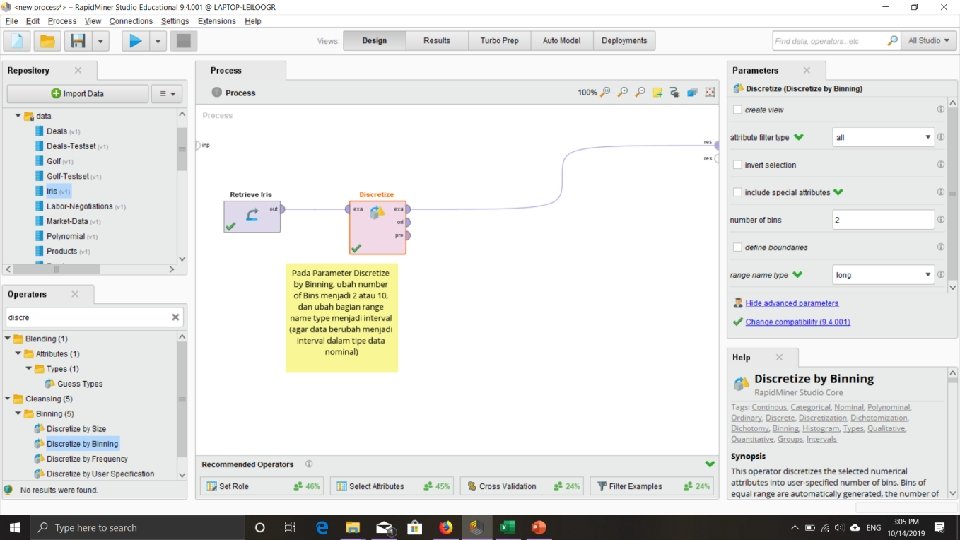Collapse the Cleansing operator group
960x540 pixels.
pos(7,399)
